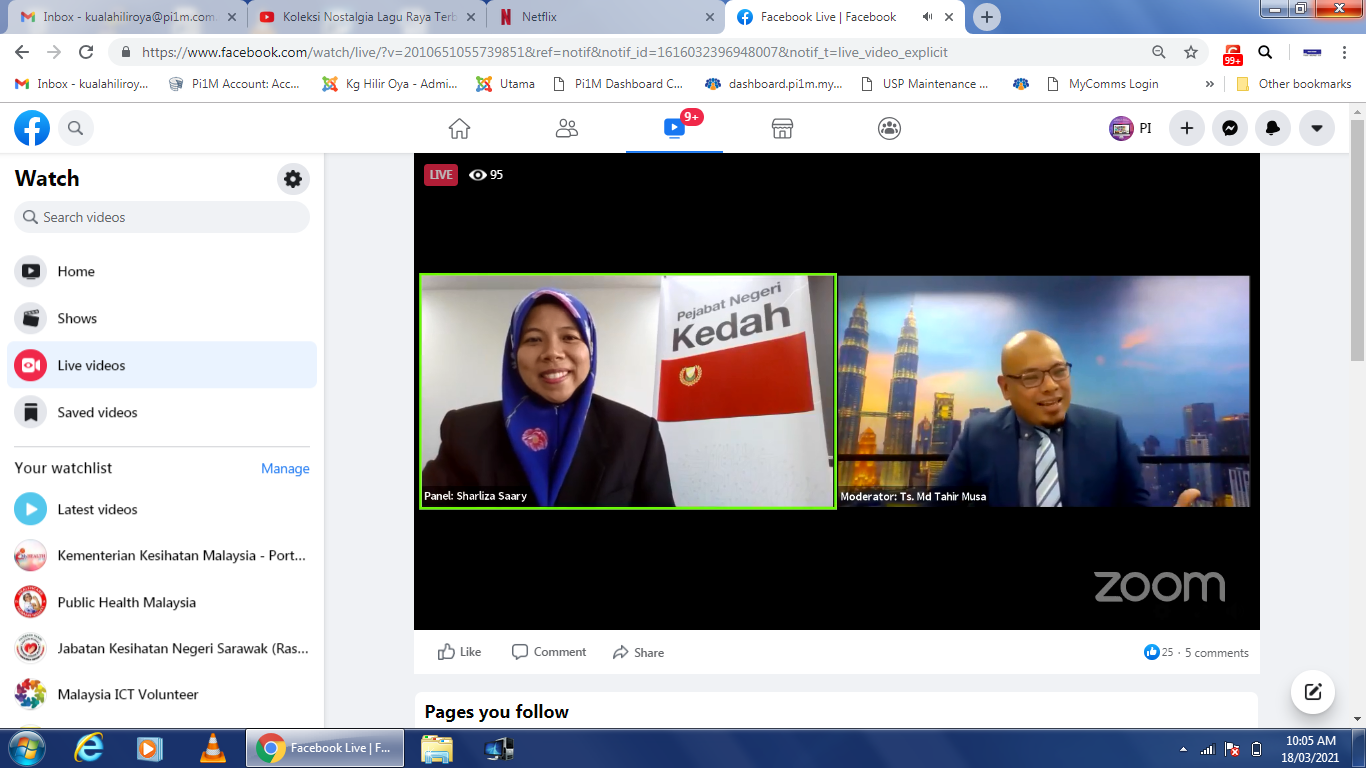Bookmark this page with the star icon

coord(1191,52)
